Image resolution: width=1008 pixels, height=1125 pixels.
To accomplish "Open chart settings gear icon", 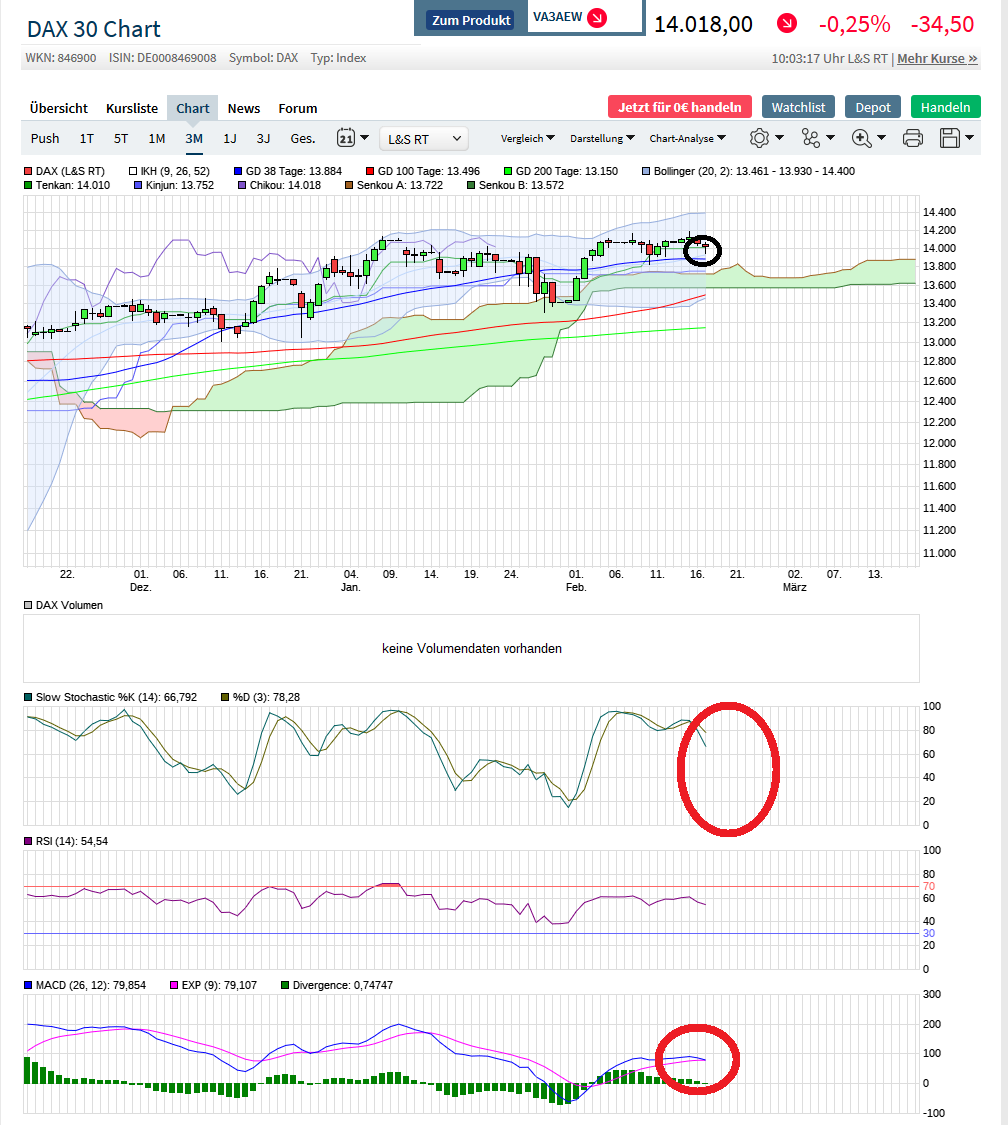I will tap(760, 138).
